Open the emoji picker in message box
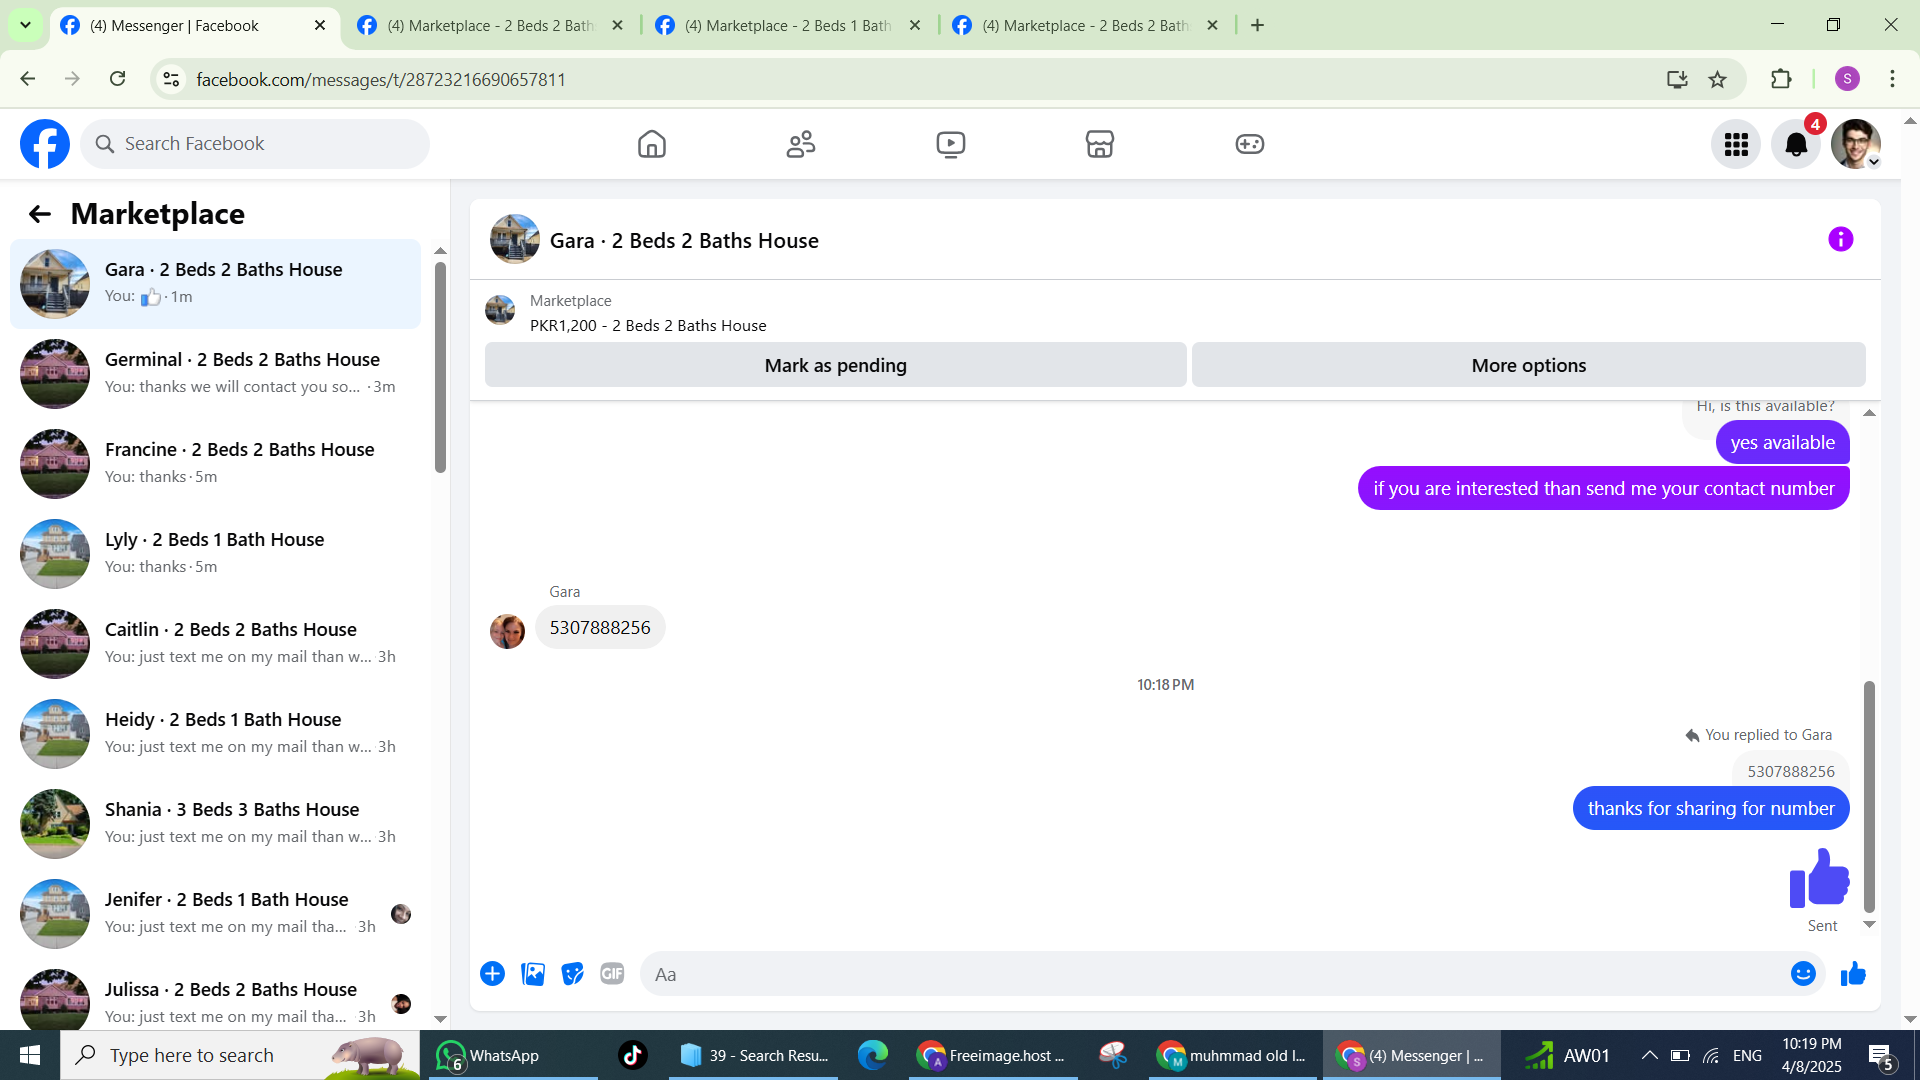1920x1080 pixels. click(x=1802, y=974)
